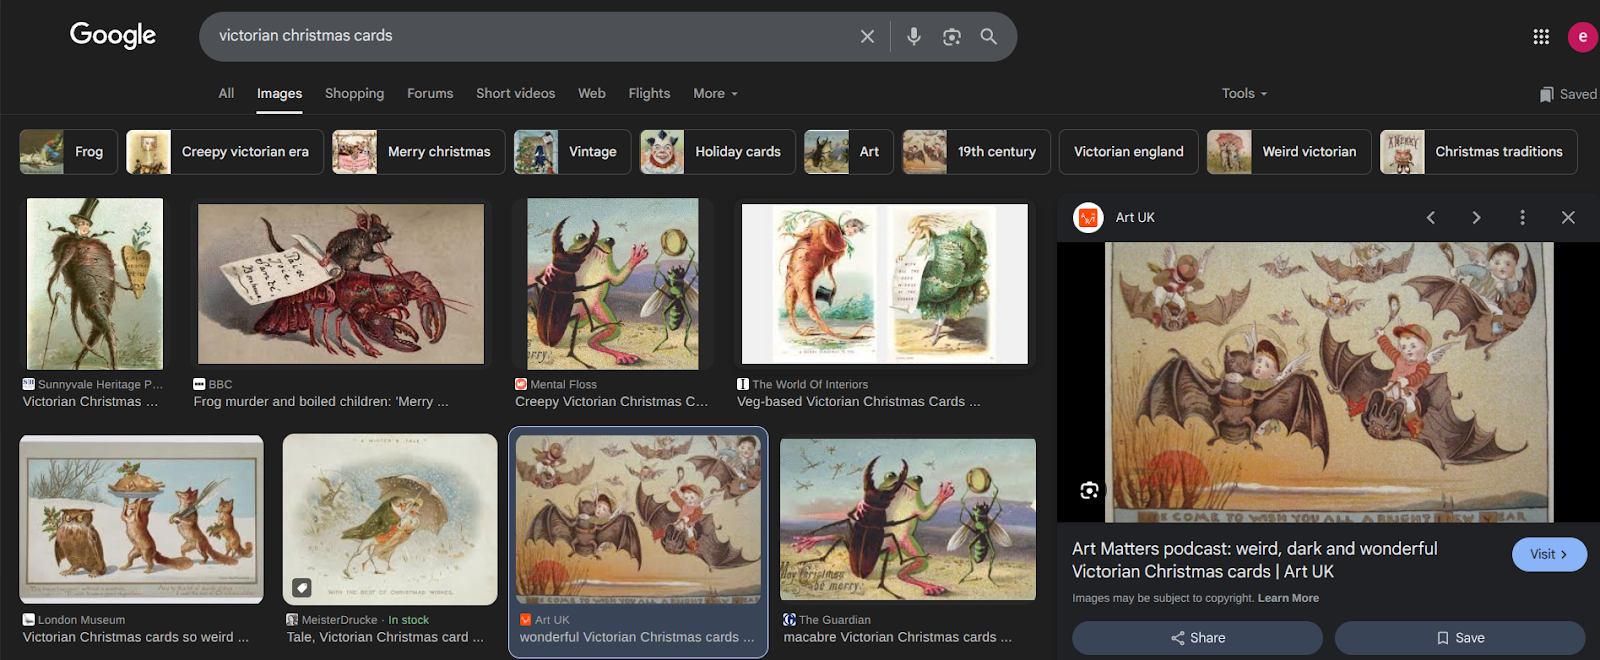
Task: Click the magnifying glass search icon
Action: click(x=988, y=36)
